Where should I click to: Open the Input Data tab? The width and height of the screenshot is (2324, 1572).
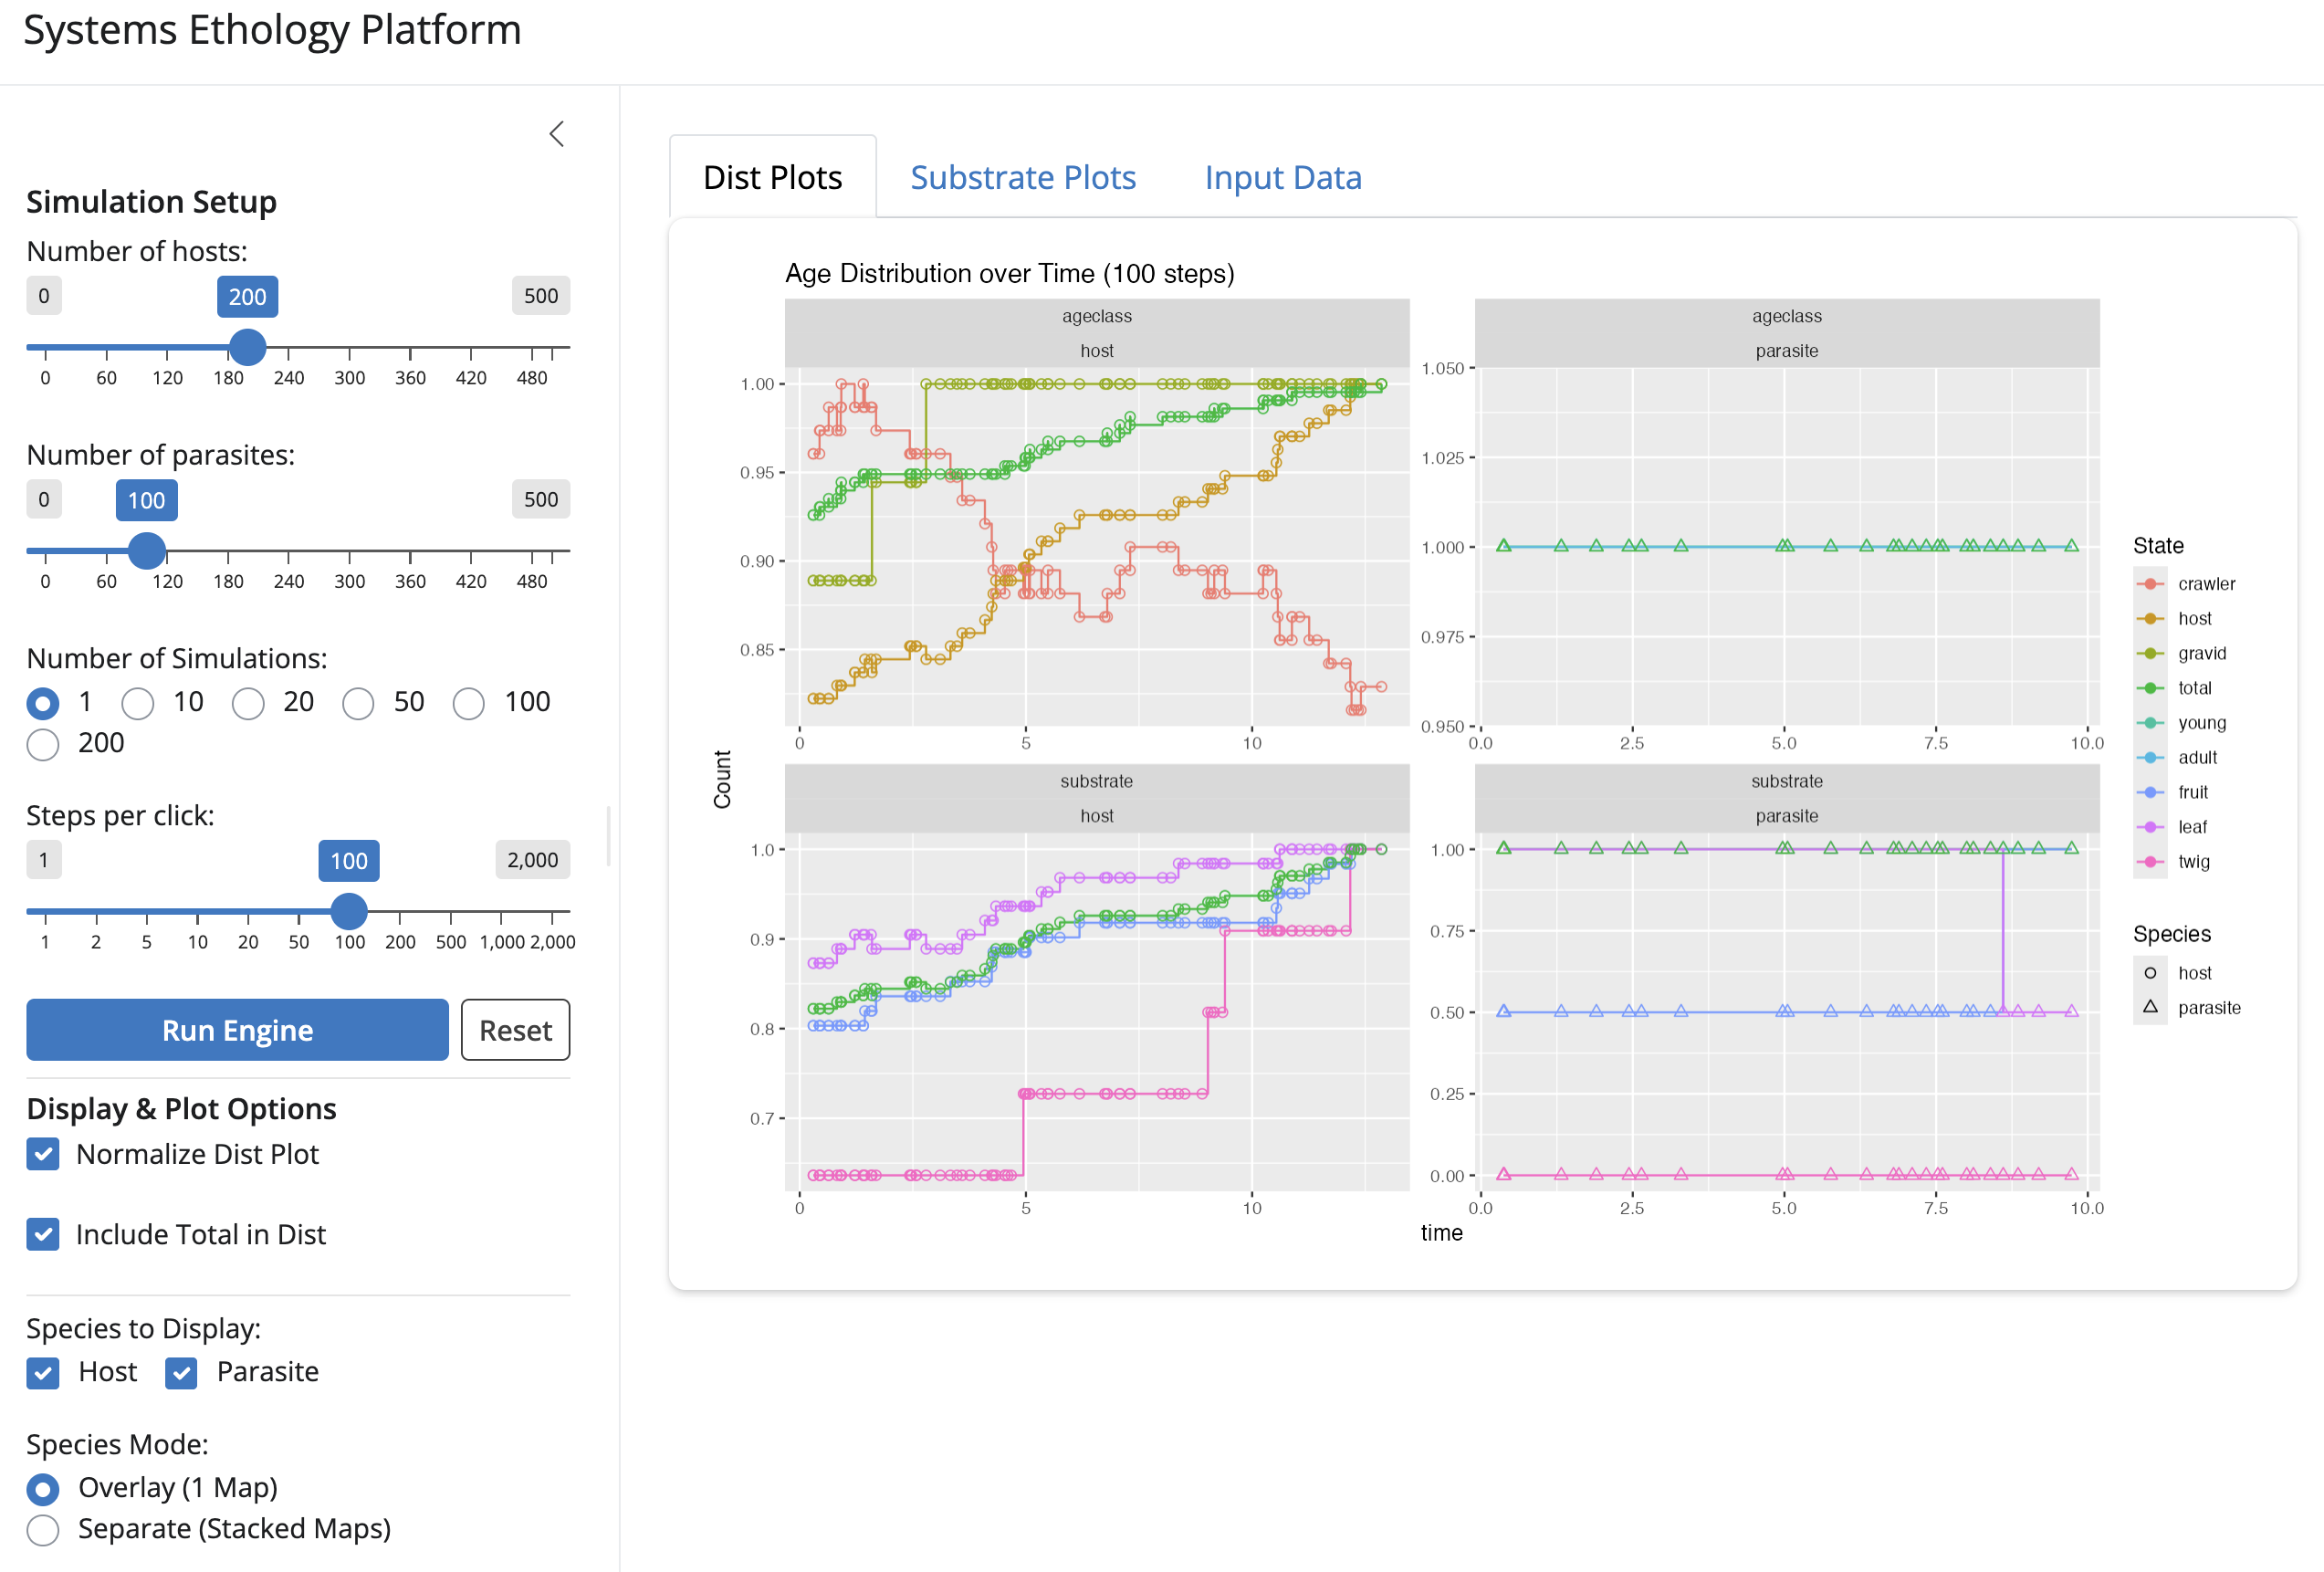tap(1283, 177)
